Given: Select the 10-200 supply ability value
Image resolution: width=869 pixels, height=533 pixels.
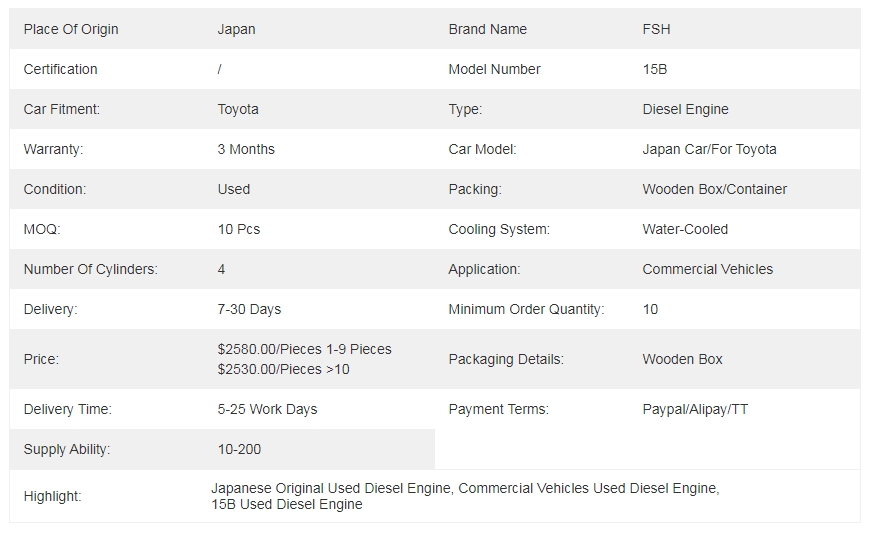Looking at the screenshot, I should (239, 449).
